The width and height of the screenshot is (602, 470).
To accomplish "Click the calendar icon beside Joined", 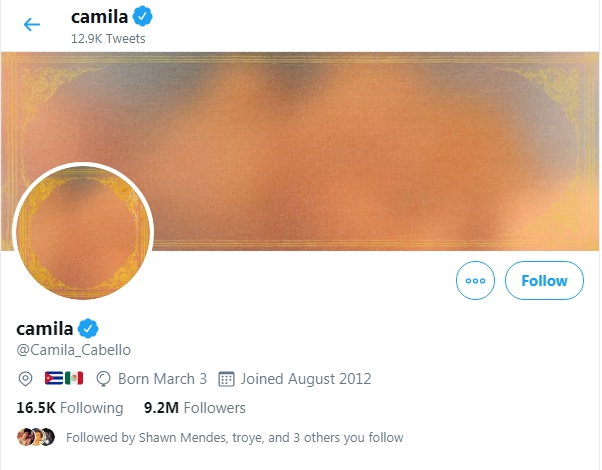I will (226, 379).
